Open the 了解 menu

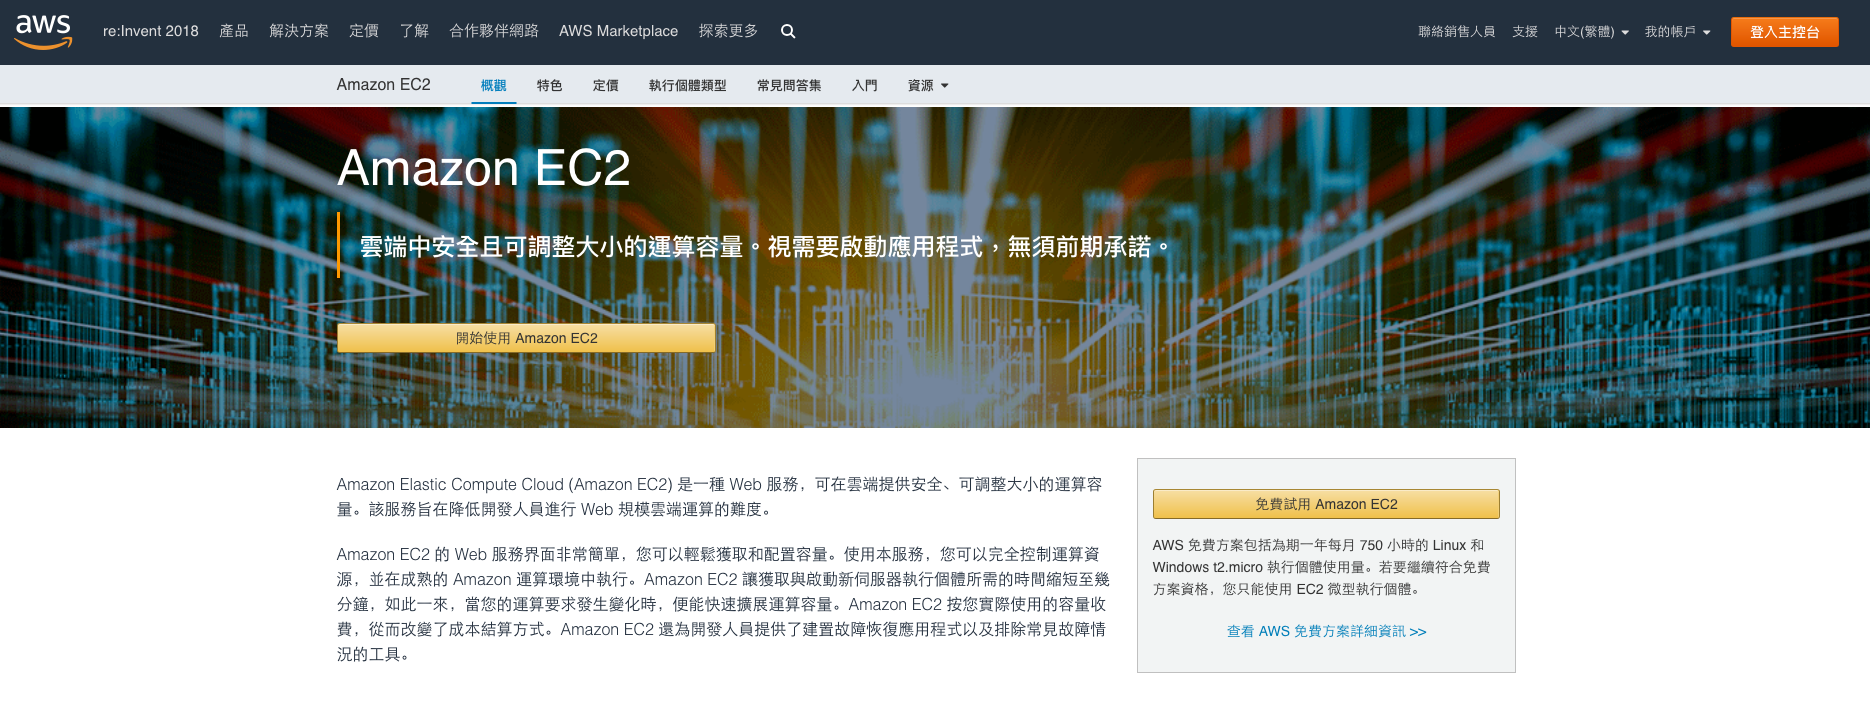[x=414, y=31]
